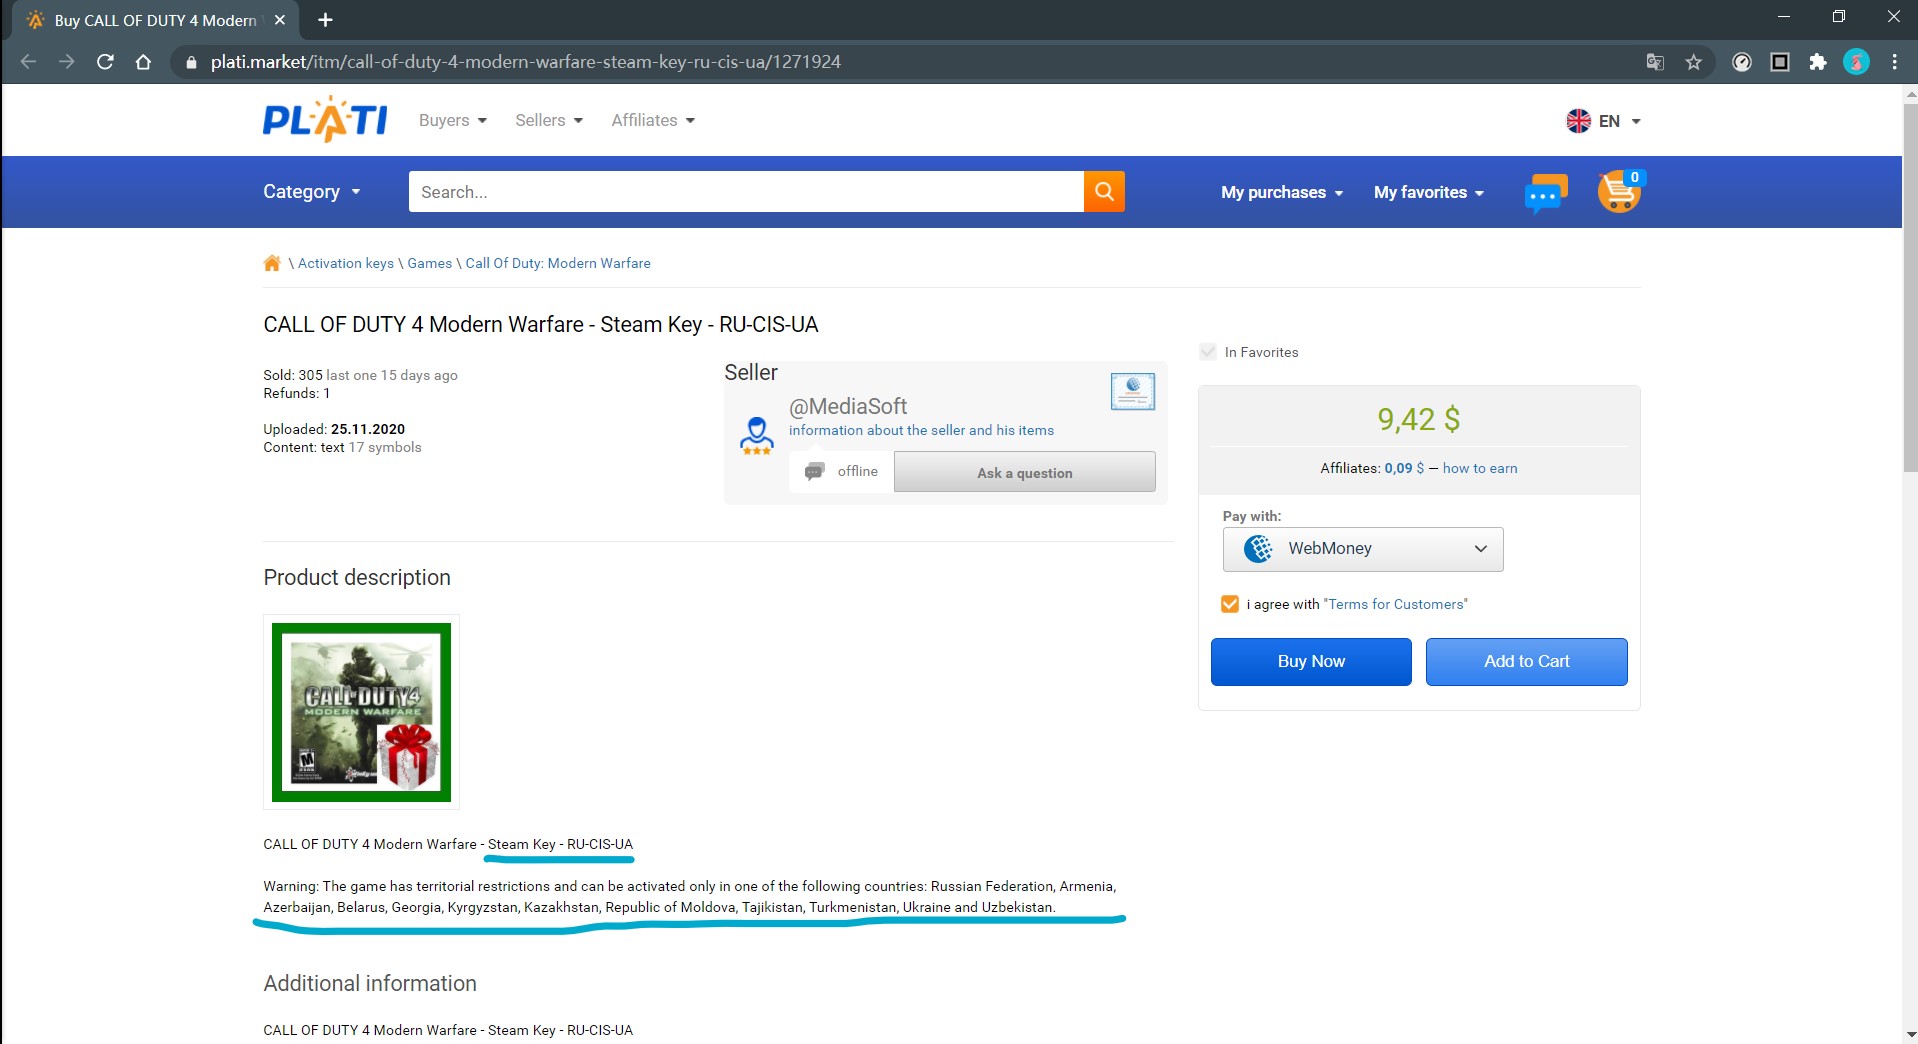Select the Buy CALL OF DUTY browser tab
This screenshot has height=1044, width=1918.
point(155,20)
